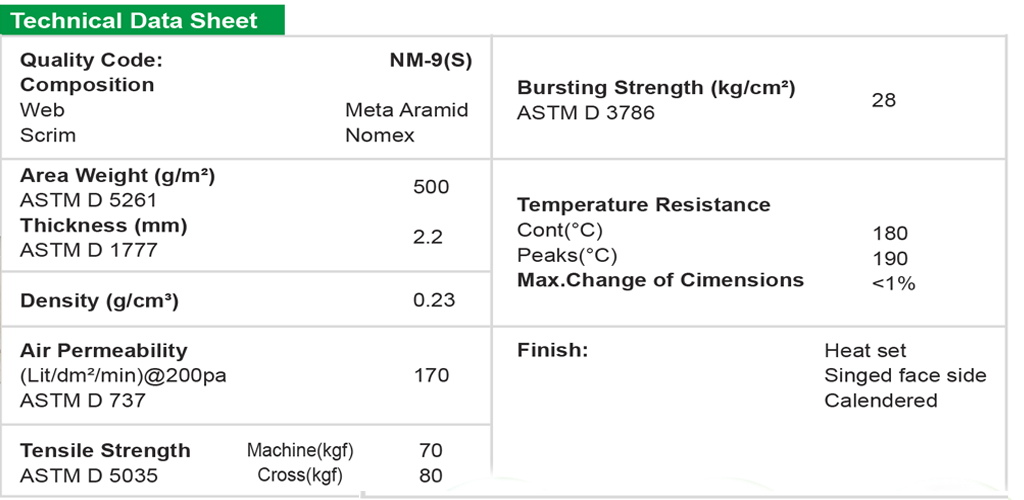Click the Density (g/cm³) label
1024x500 pixels.
99,300
